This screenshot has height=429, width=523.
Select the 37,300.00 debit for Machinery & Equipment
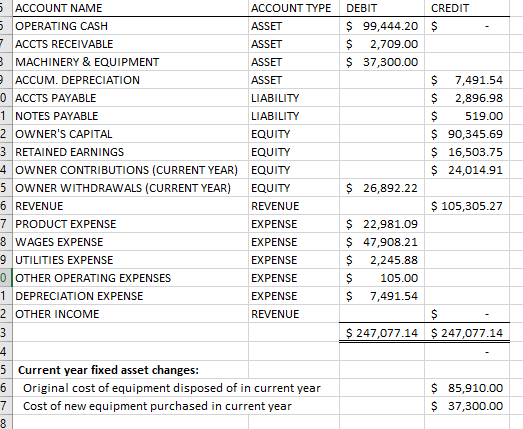click(x=382, y=62)
